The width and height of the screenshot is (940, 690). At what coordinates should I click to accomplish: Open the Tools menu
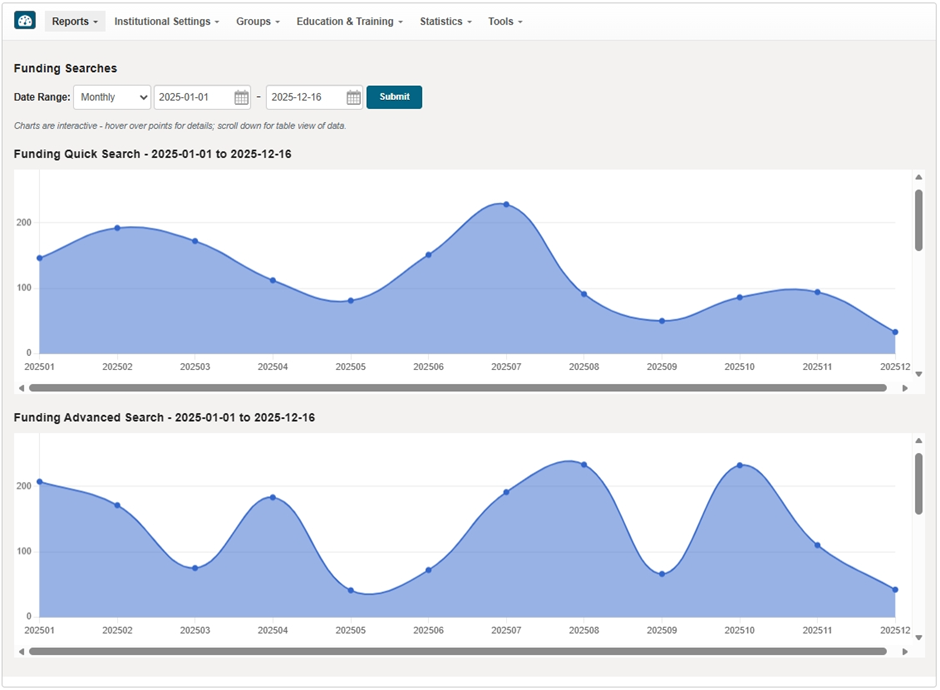coord(505,22)
